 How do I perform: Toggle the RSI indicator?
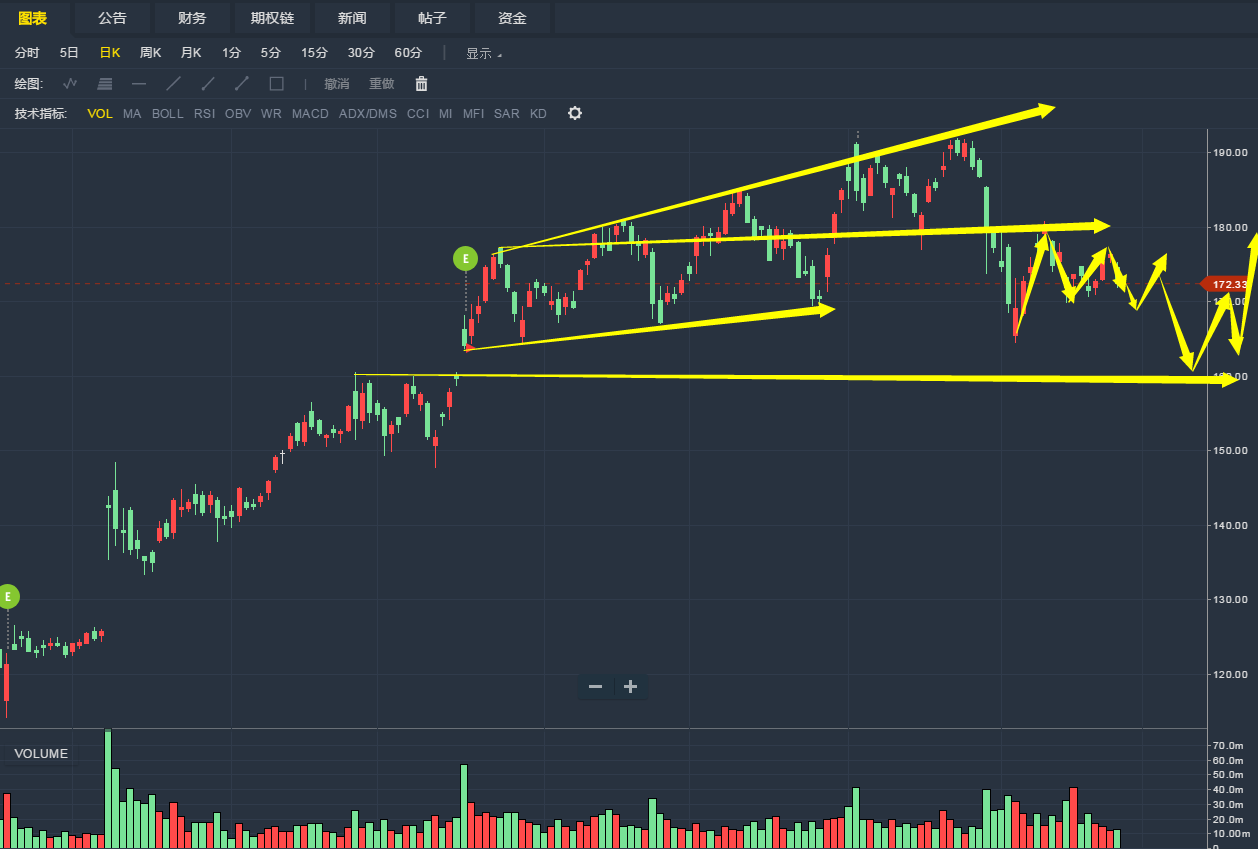pyautogui.click(x=204, y=114)
